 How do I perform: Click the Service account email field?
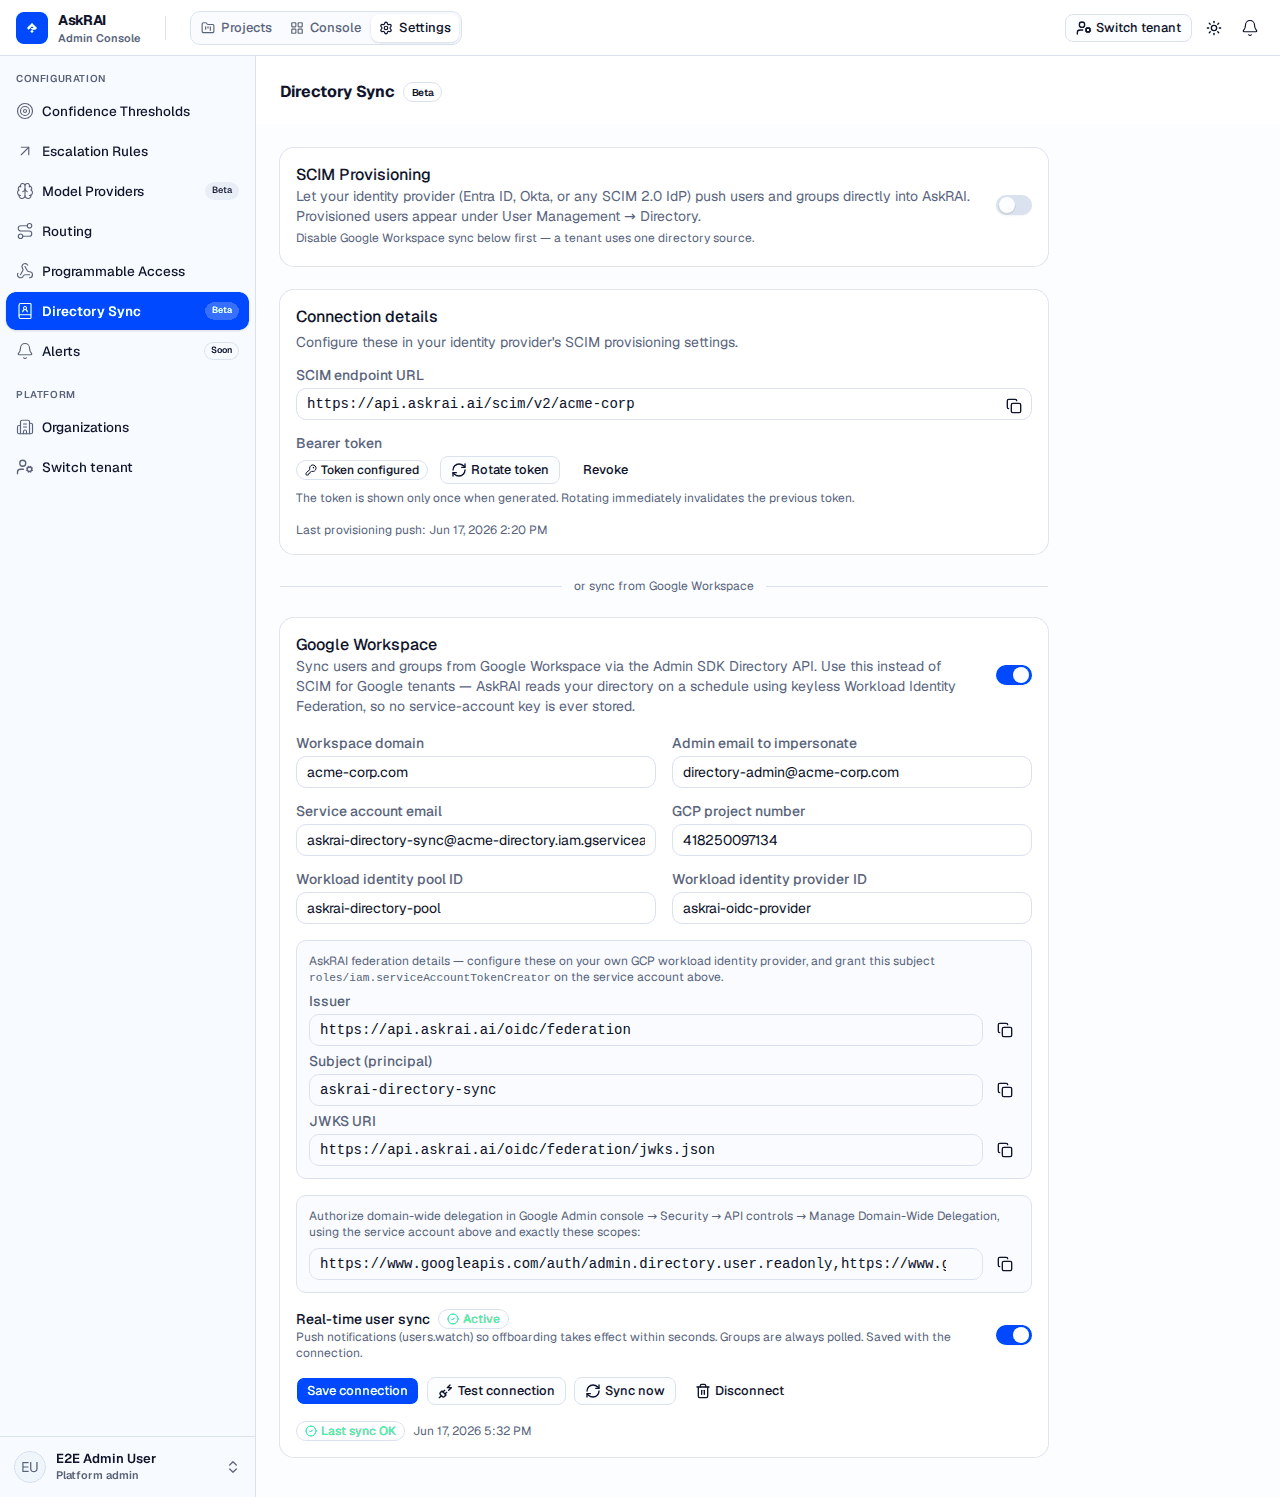476,840
